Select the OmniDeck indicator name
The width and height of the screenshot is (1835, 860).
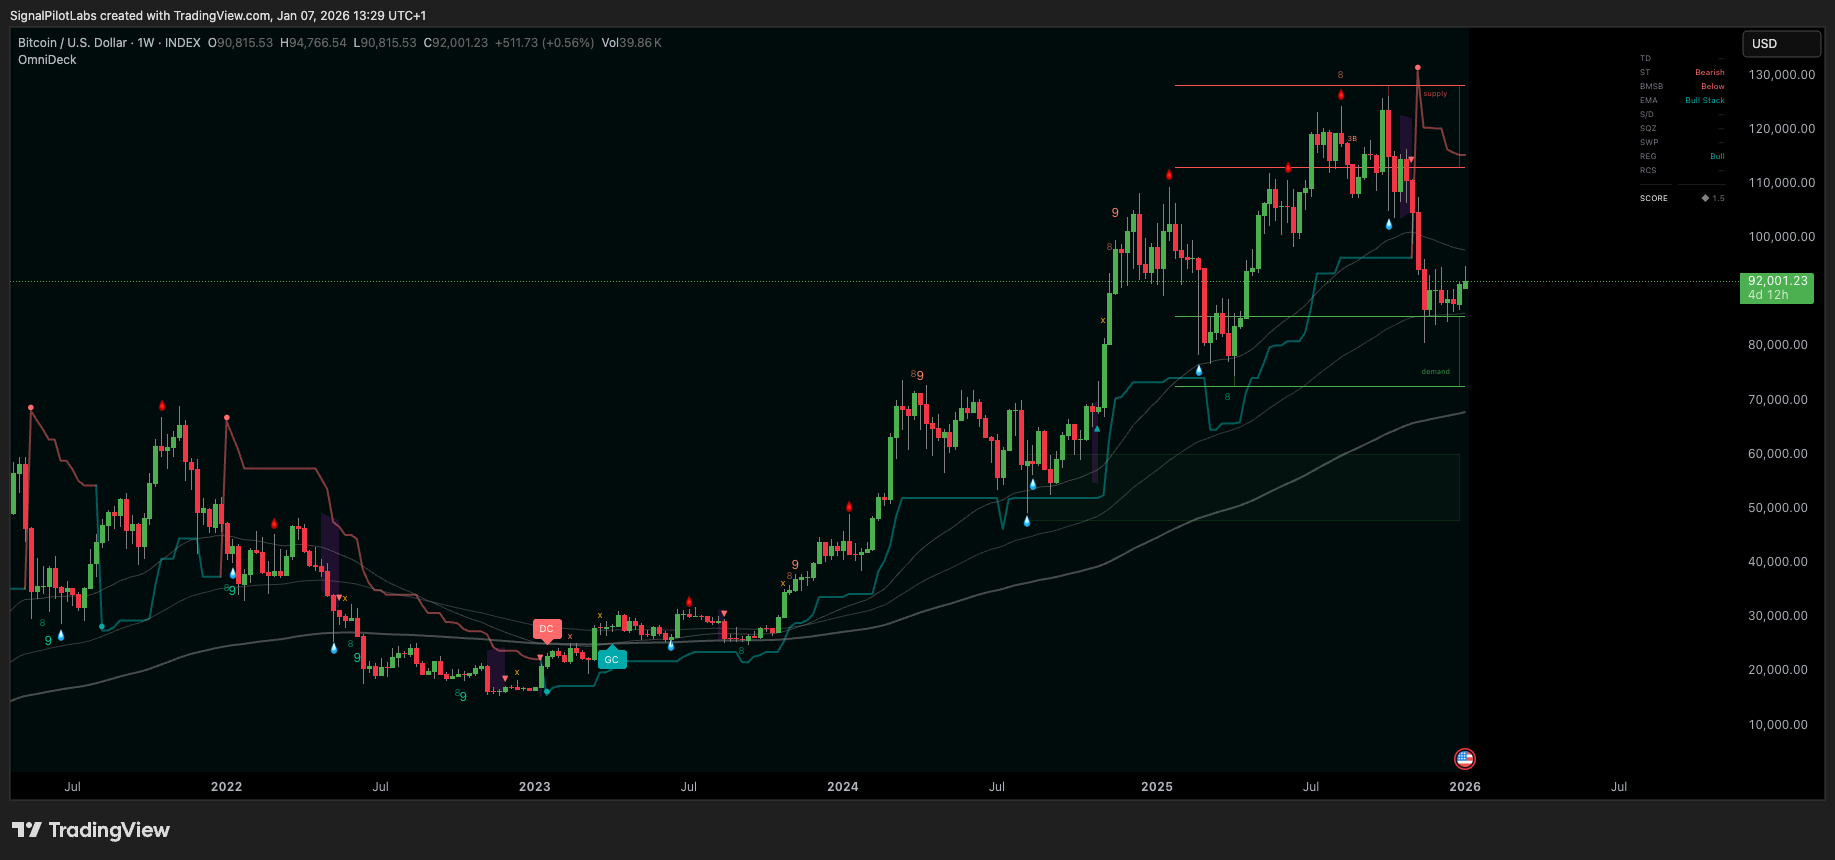pyautogui.click(x=47, y=60)
